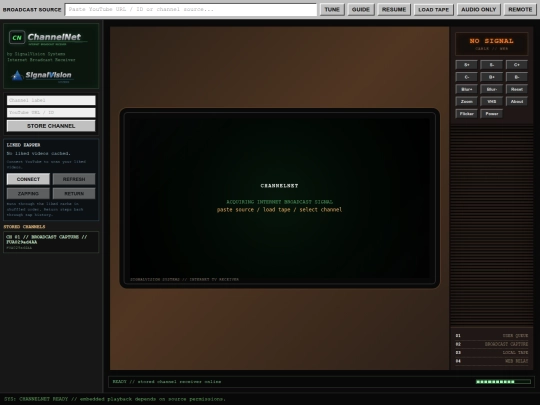Click the 'STORED CHANNELS' heading
The image size is (540, 405).
coord(24,227)
